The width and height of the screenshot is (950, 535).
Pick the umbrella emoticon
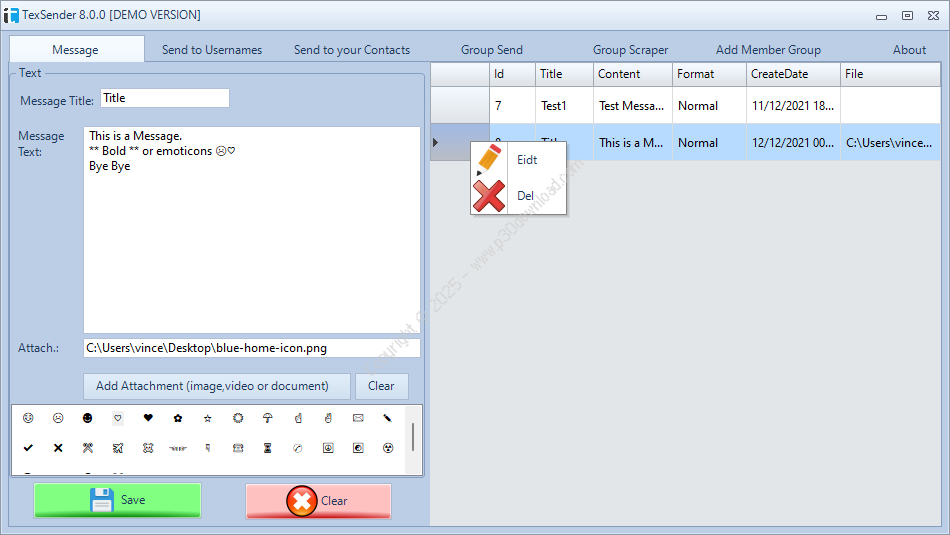(268, 418)
